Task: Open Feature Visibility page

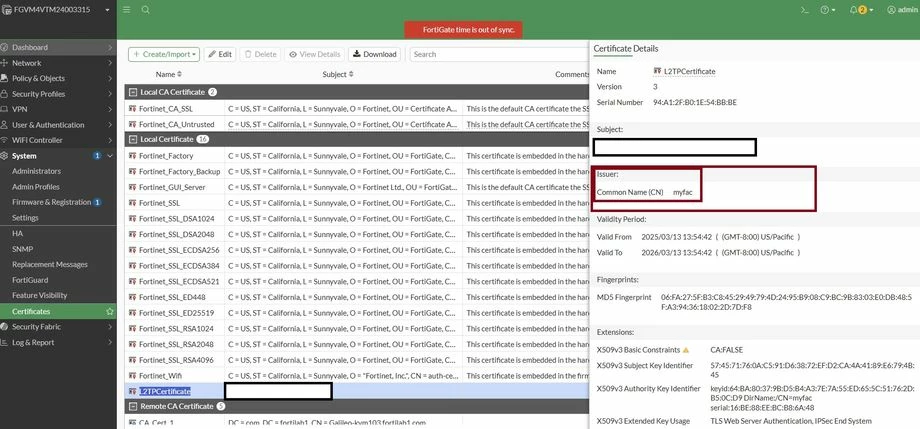Action: click(x=39, y=296)
